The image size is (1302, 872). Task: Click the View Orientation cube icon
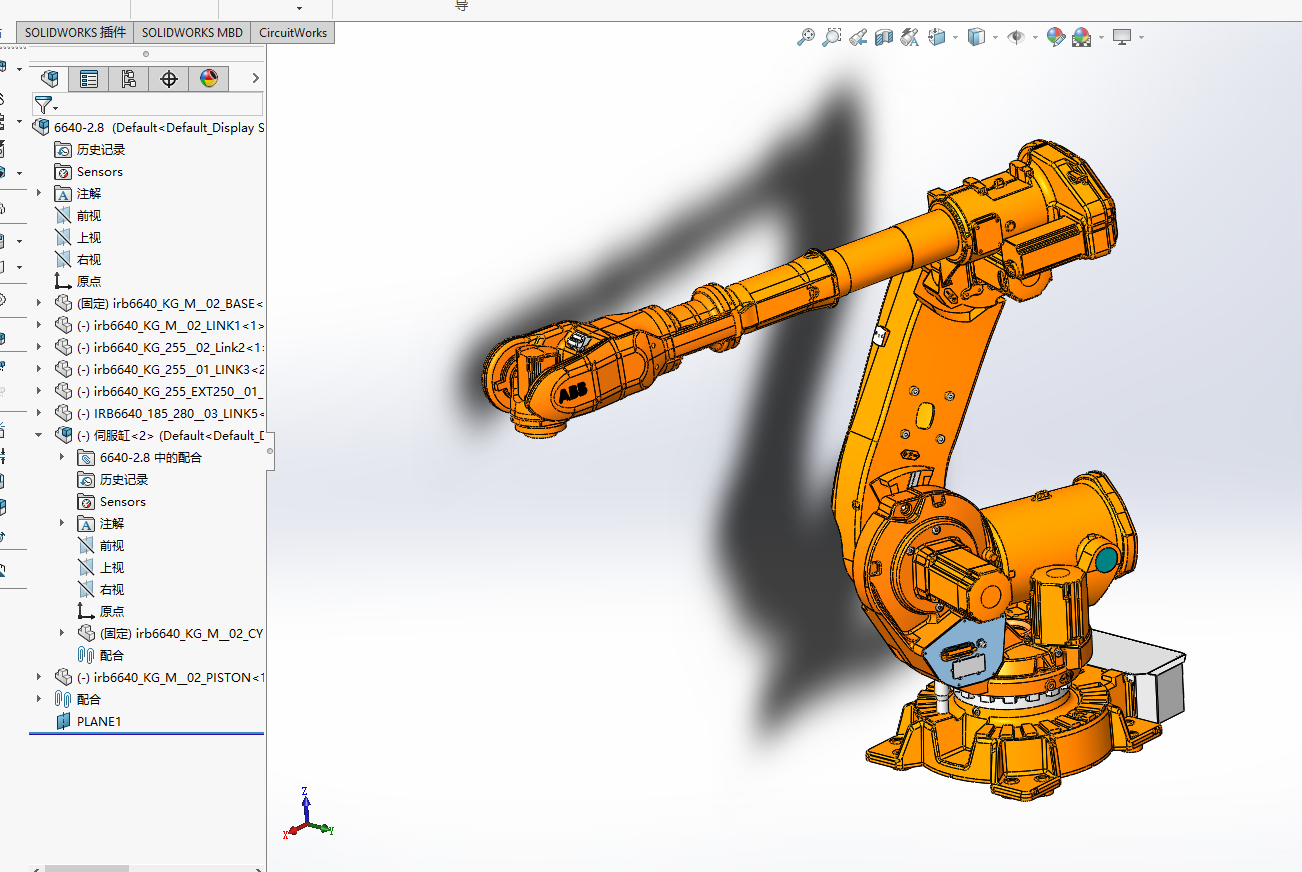point(937,37)
